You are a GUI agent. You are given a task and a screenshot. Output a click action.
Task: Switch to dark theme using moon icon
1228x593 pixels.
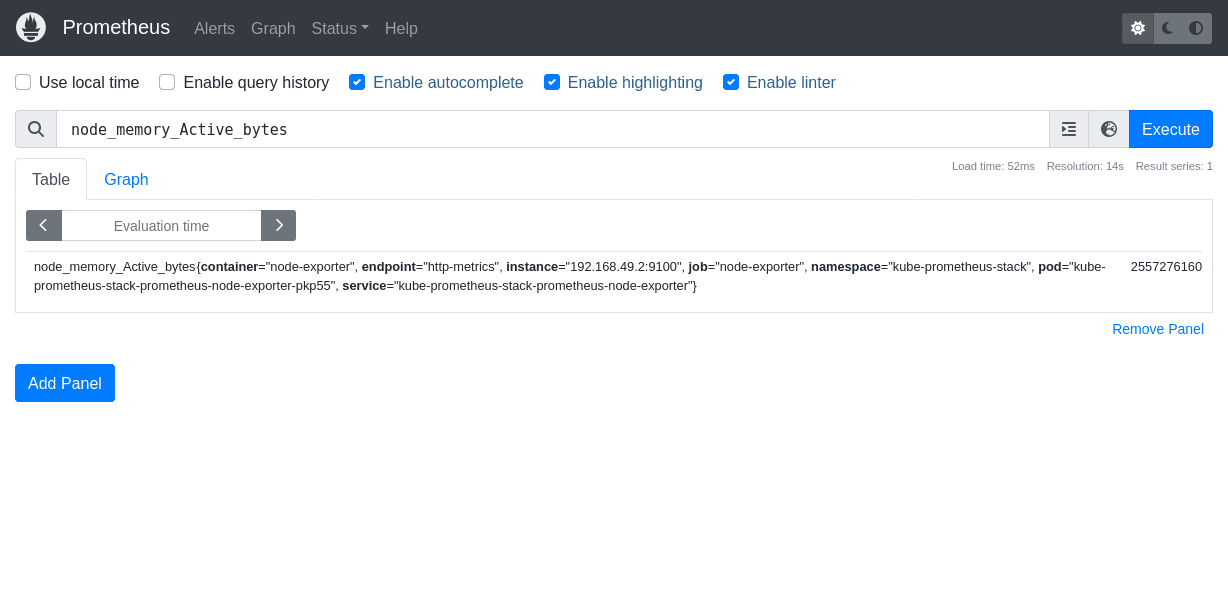click(1166, 28)
